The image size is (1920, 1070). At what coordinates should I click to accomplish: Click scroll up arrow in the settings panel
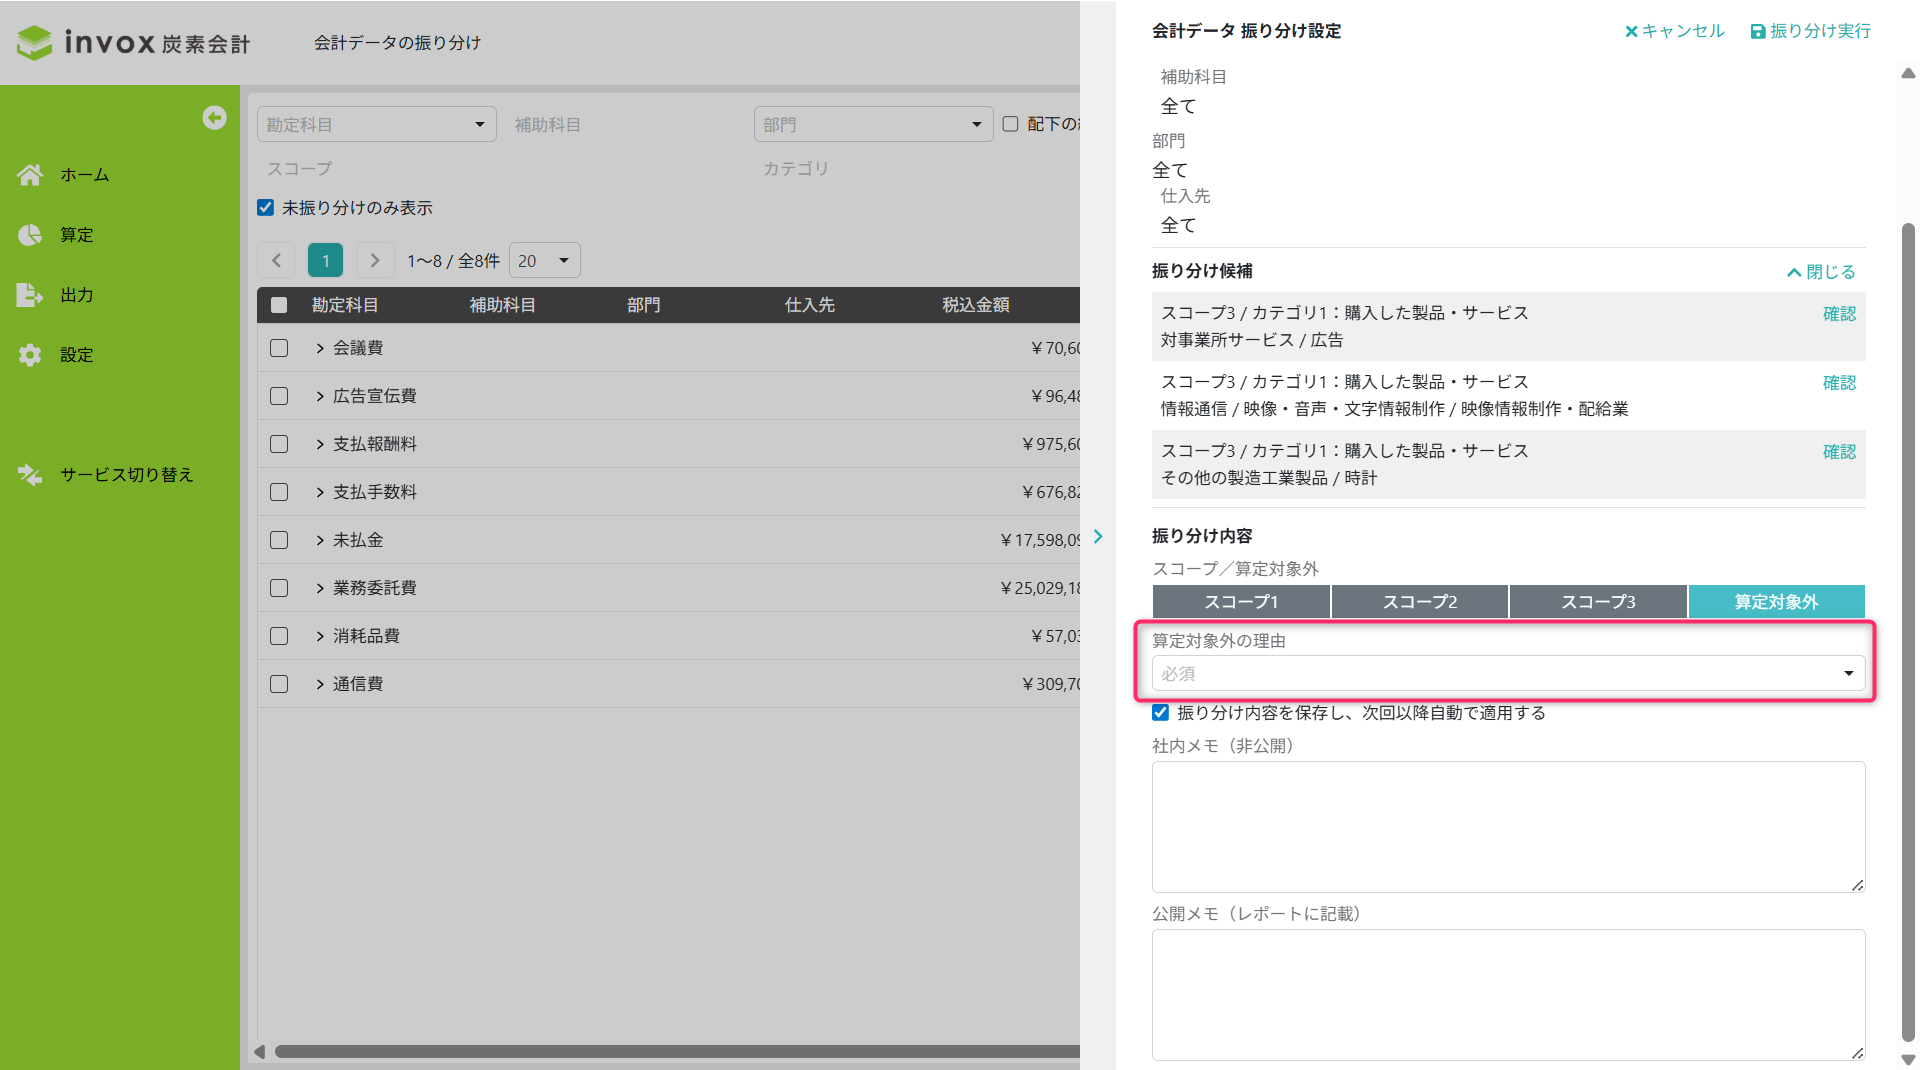1908,73
